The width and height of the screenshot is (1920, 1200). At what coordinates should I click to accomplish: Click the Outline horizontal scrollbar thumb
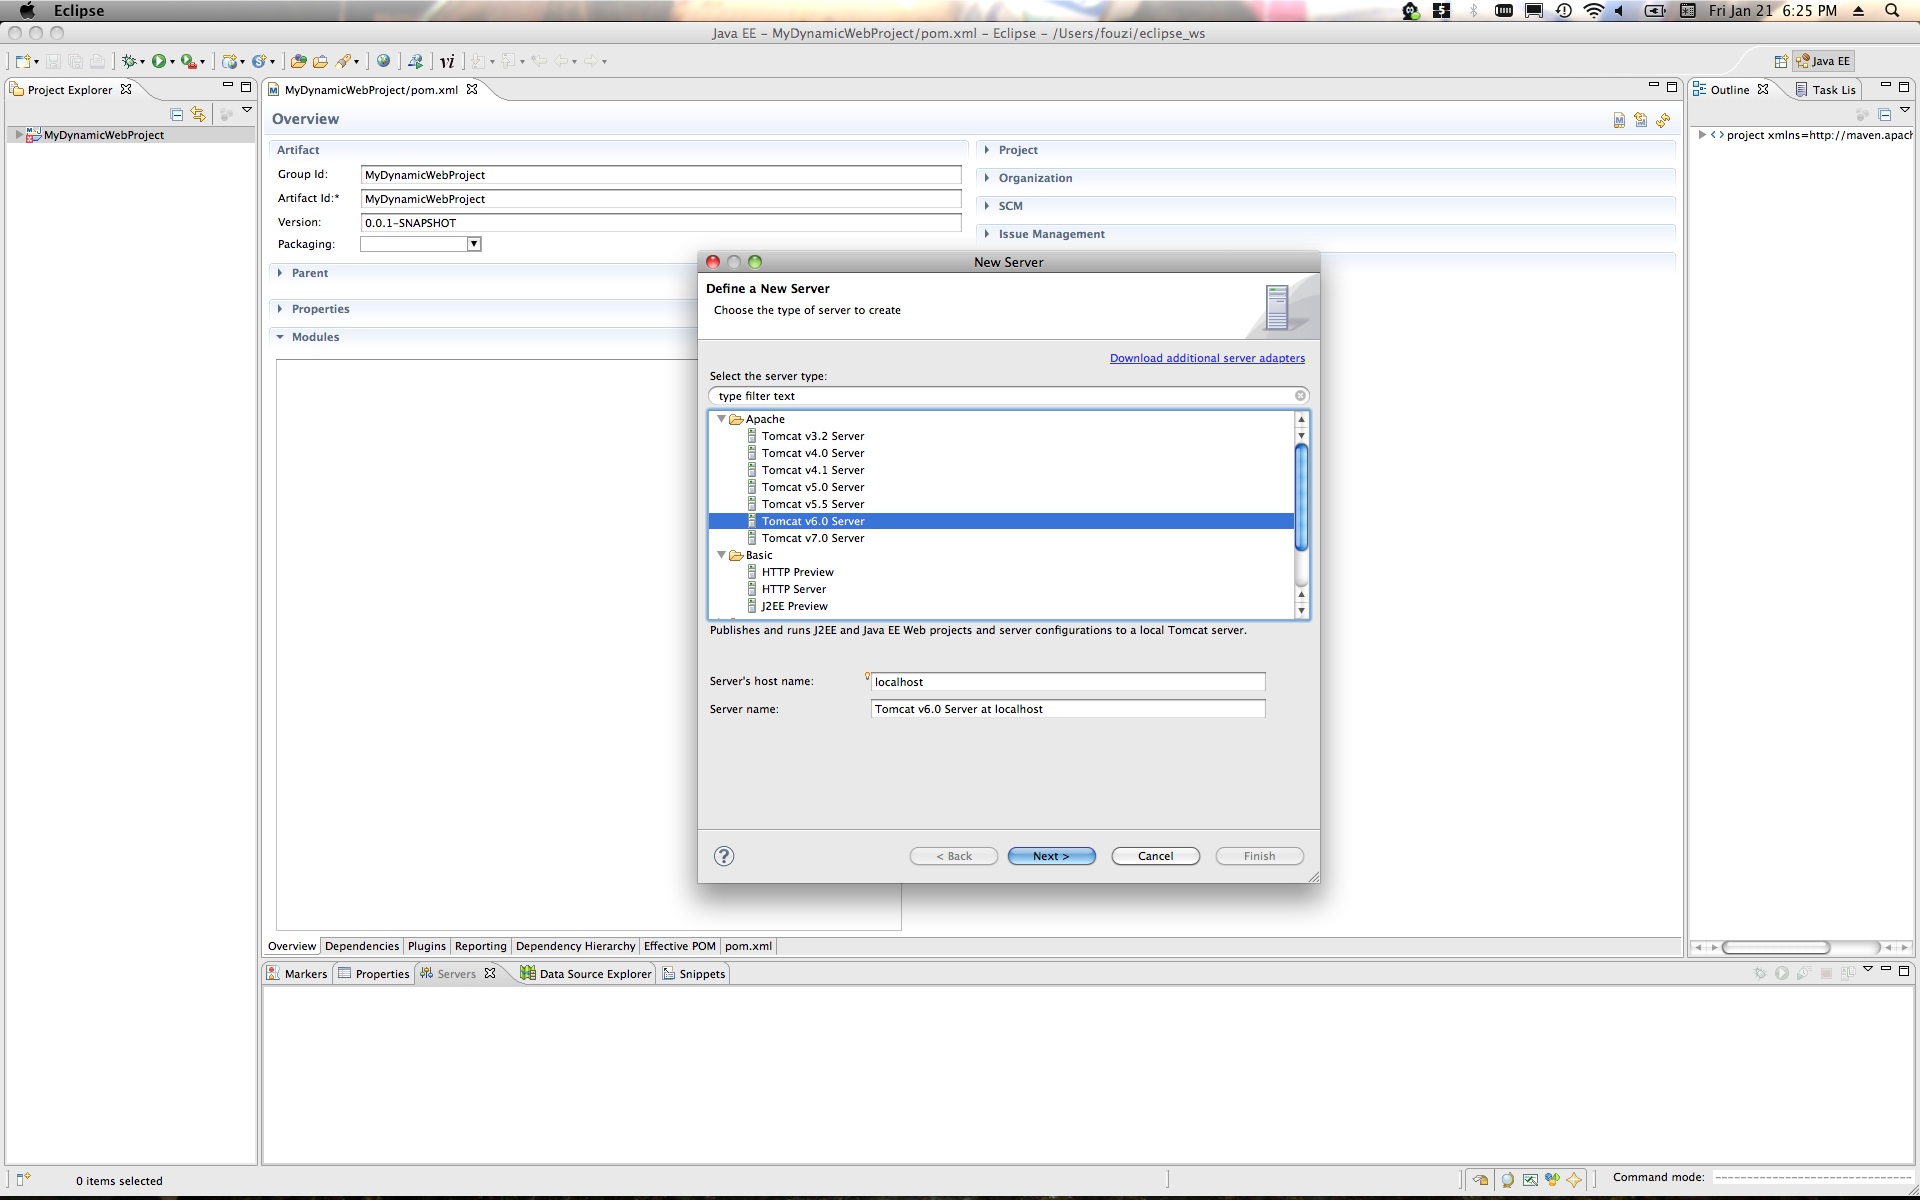pos(1776,947)
